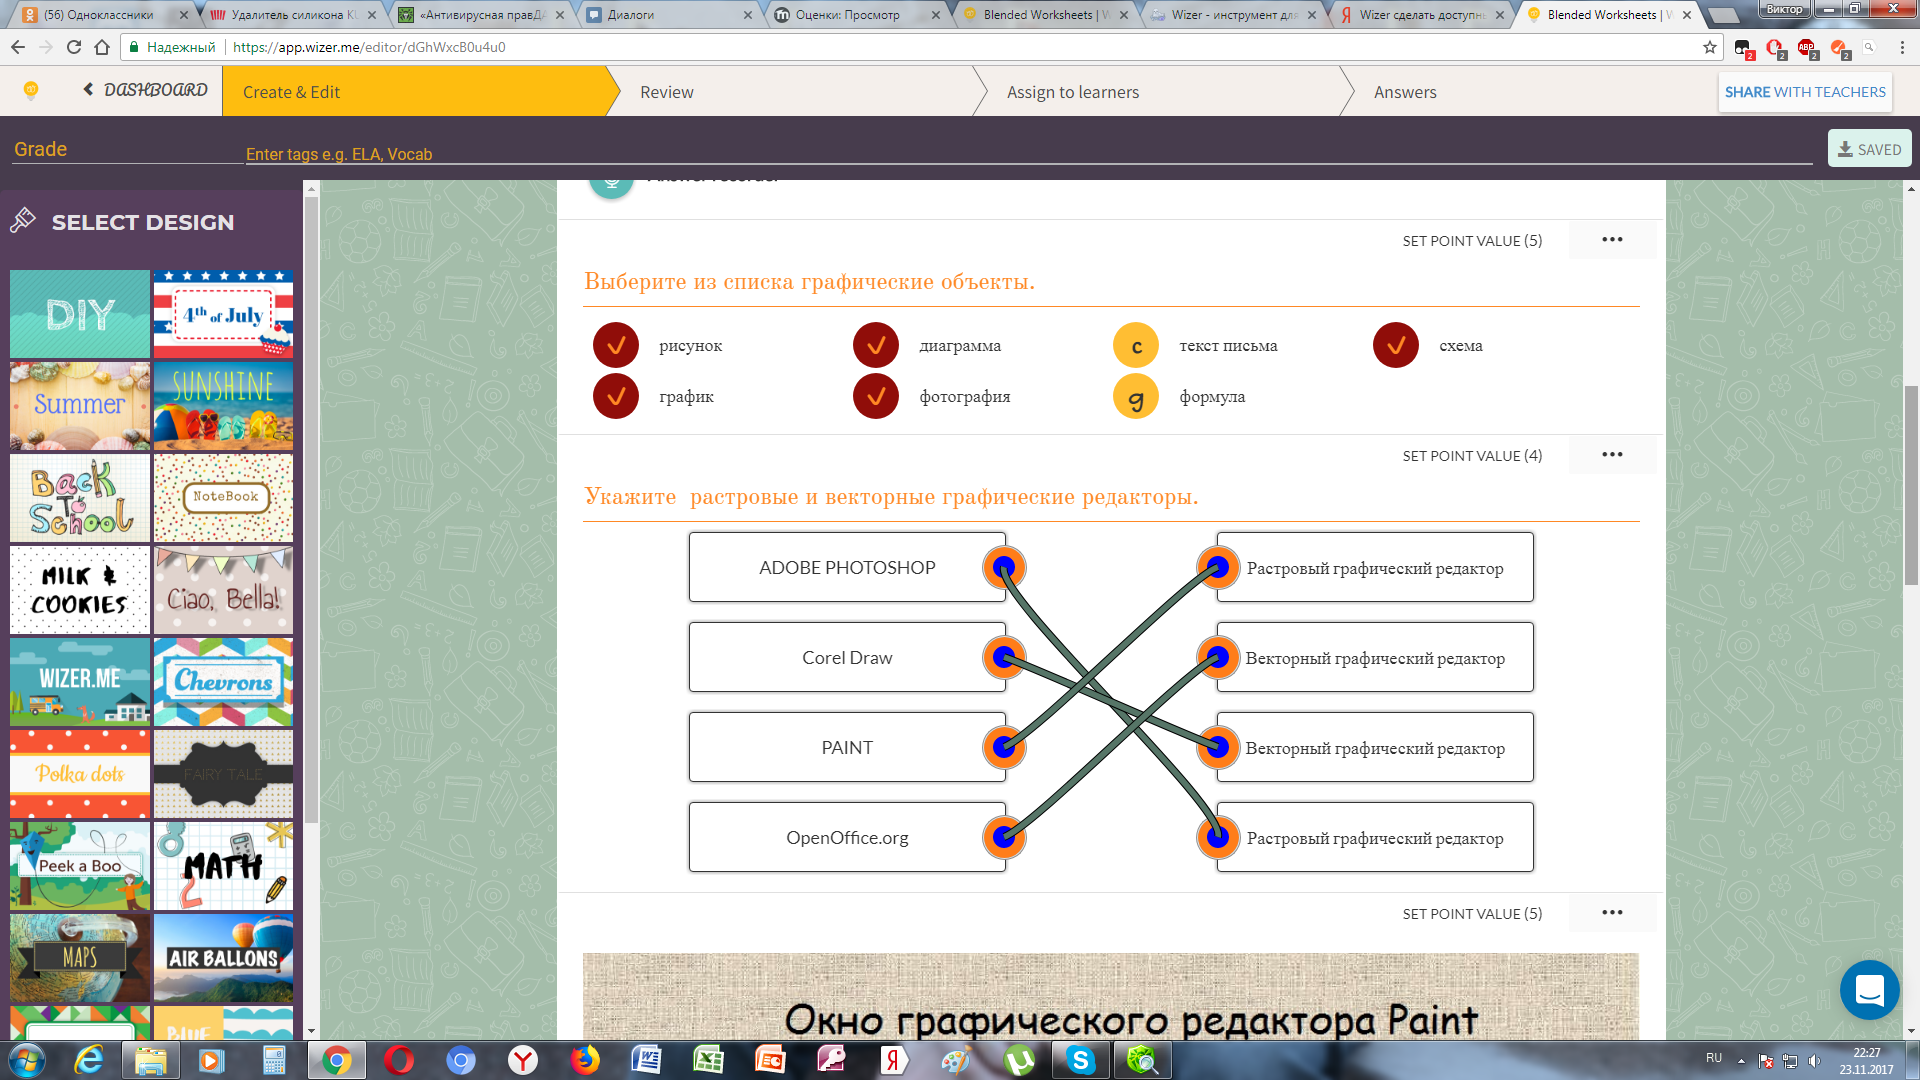Screen dimensions: 1920x1080
Task: Choose the Sunshine design thumbnail
Action: pyautogui.click(x=224, y=406)
